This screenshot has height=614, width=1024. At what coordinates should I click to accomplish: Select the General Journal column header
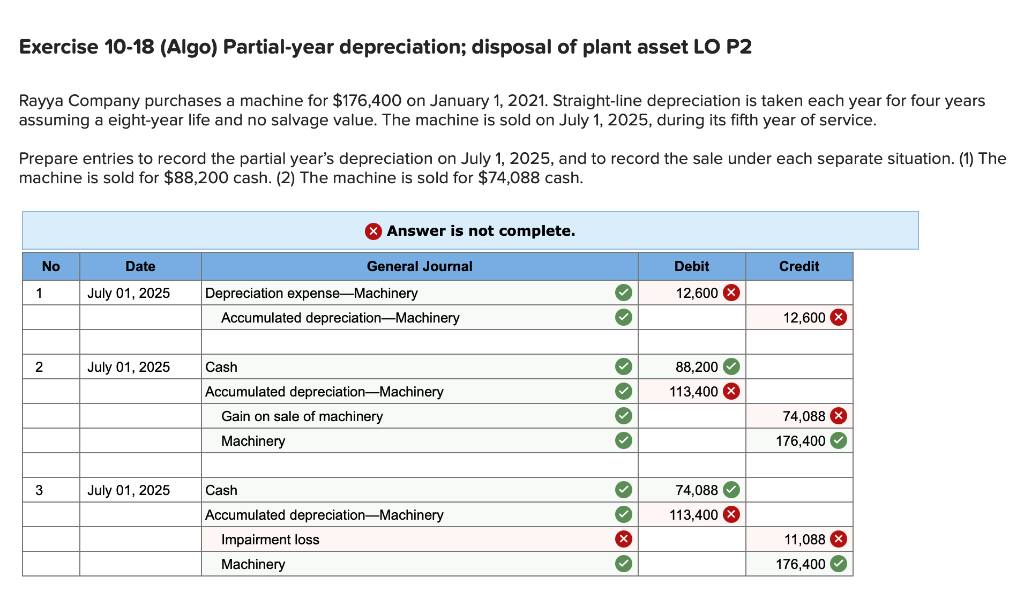point(419,266)
